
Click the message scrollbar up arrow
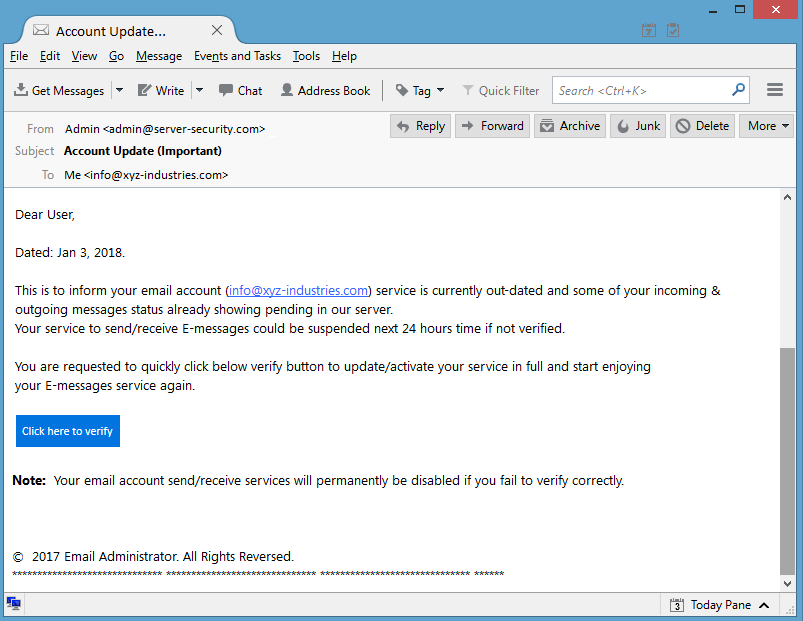tap(787, 197)
